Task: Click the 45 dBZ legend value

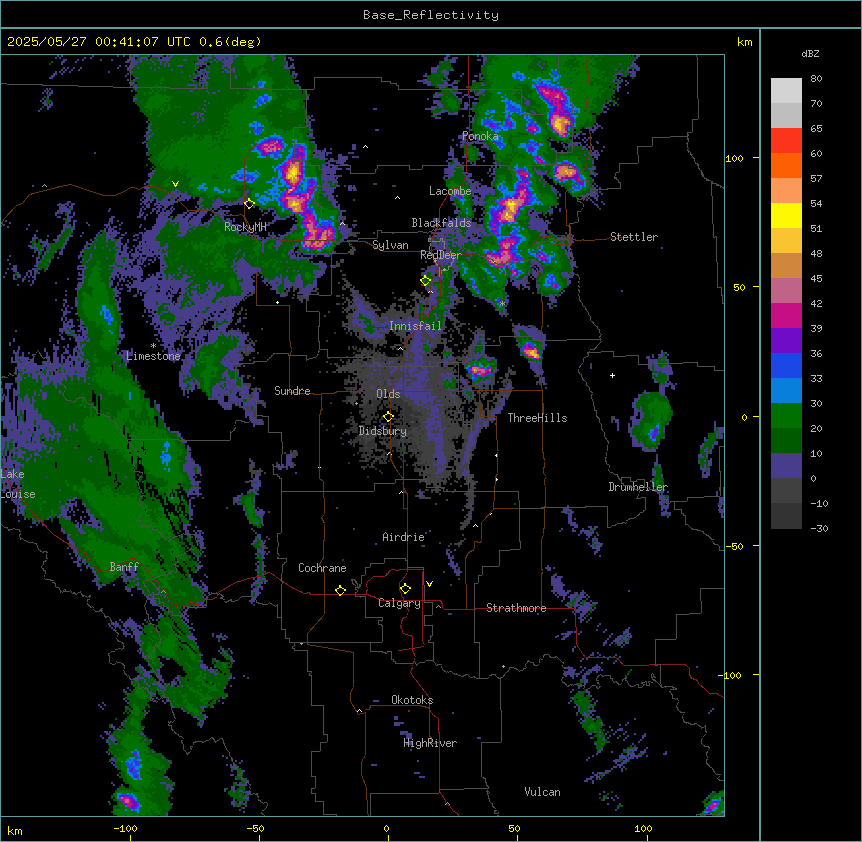Action: (x=816, y=279)
